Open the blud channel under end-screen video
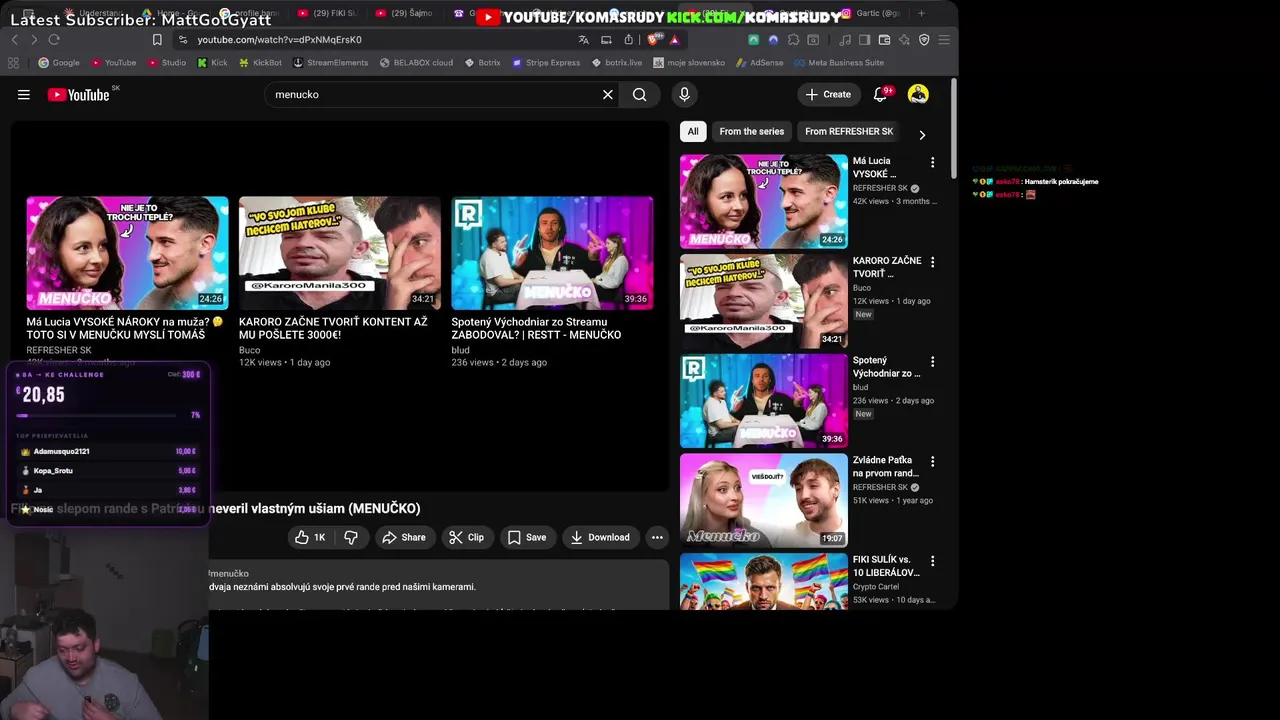The height and width of the screenshot is (720, 1280). [x=460, y=350]
